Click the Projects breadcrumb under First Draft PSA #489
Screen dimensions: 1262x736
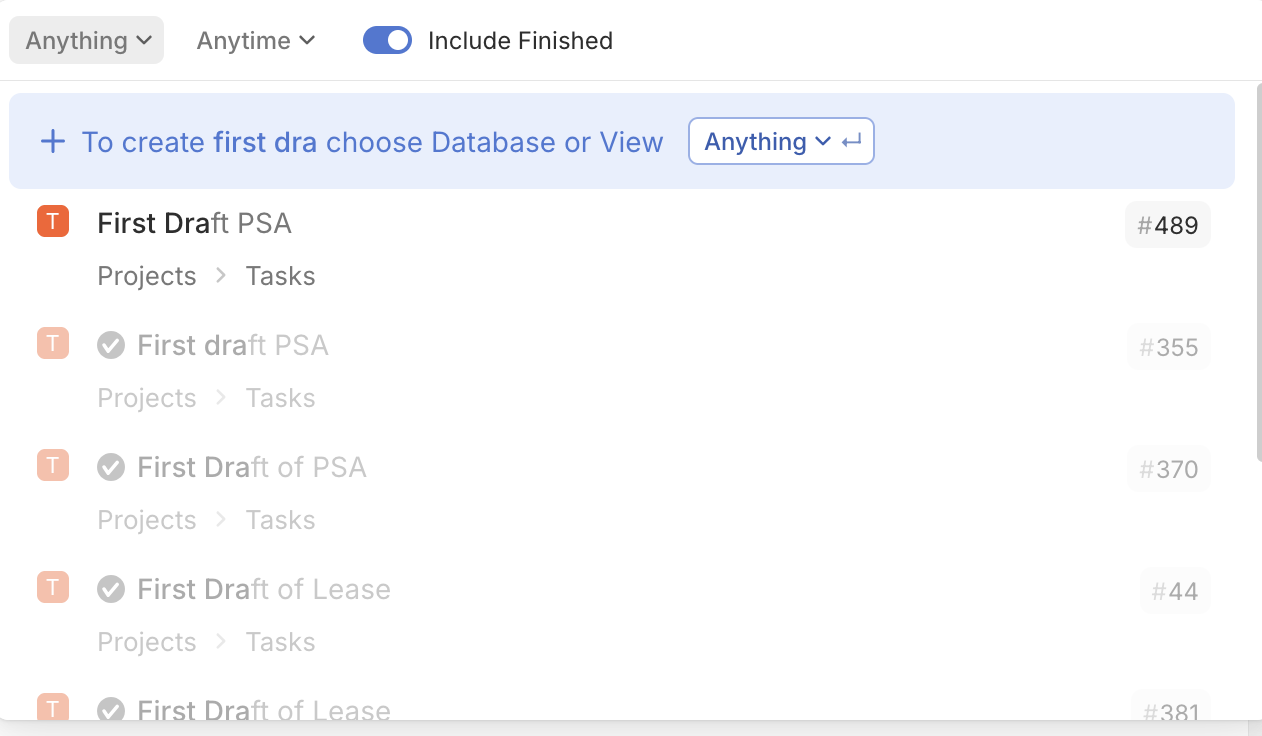147,276
